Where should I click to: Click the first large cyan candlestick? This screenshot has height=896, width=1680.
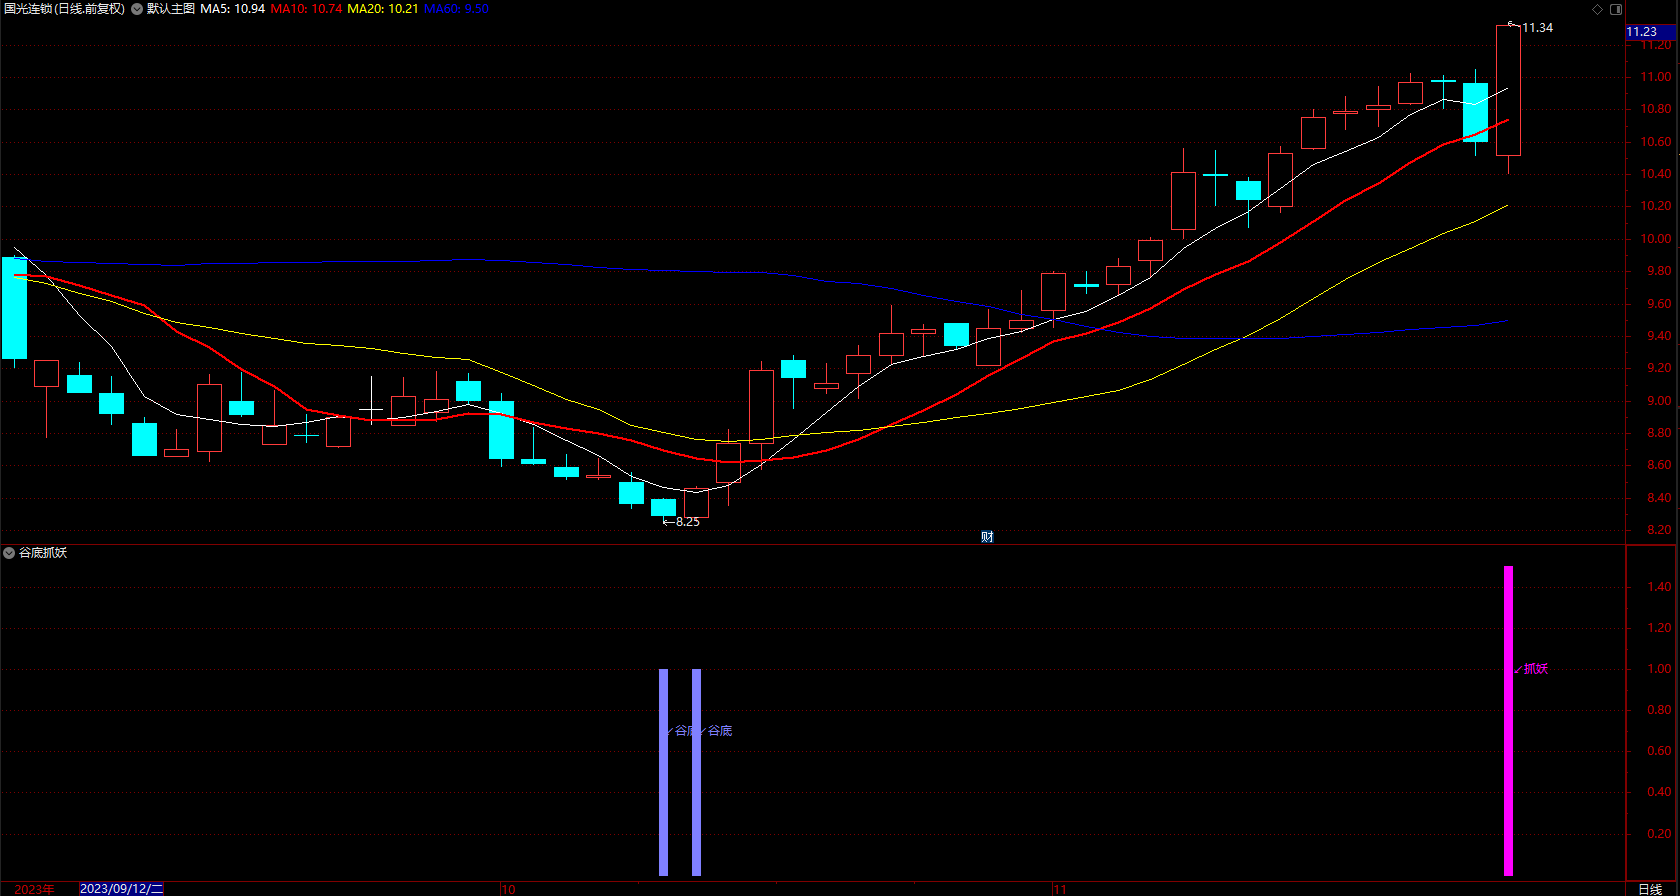tap(14, 308)
